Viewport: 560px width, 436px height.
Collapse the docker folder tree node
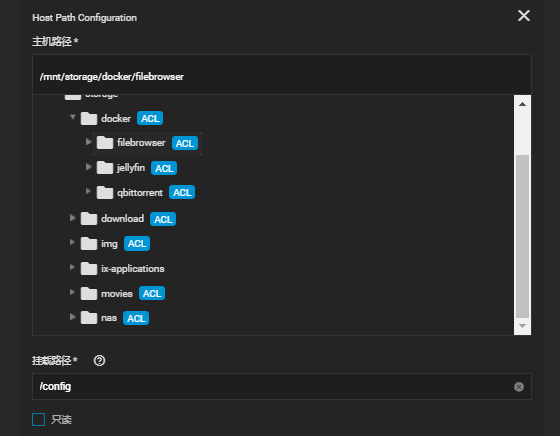[x=73, y=117]
